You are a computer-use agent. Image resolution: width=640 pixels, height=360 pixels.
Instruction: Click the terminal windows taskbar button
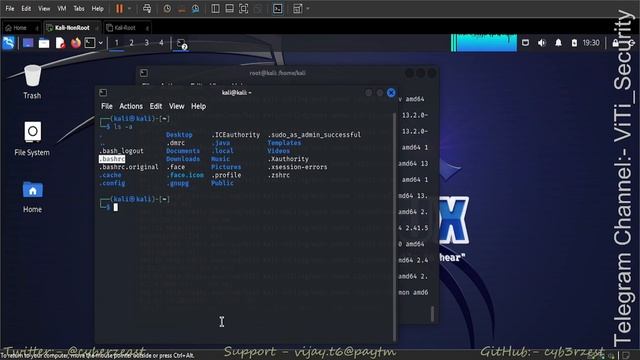(x=182, y=44)
